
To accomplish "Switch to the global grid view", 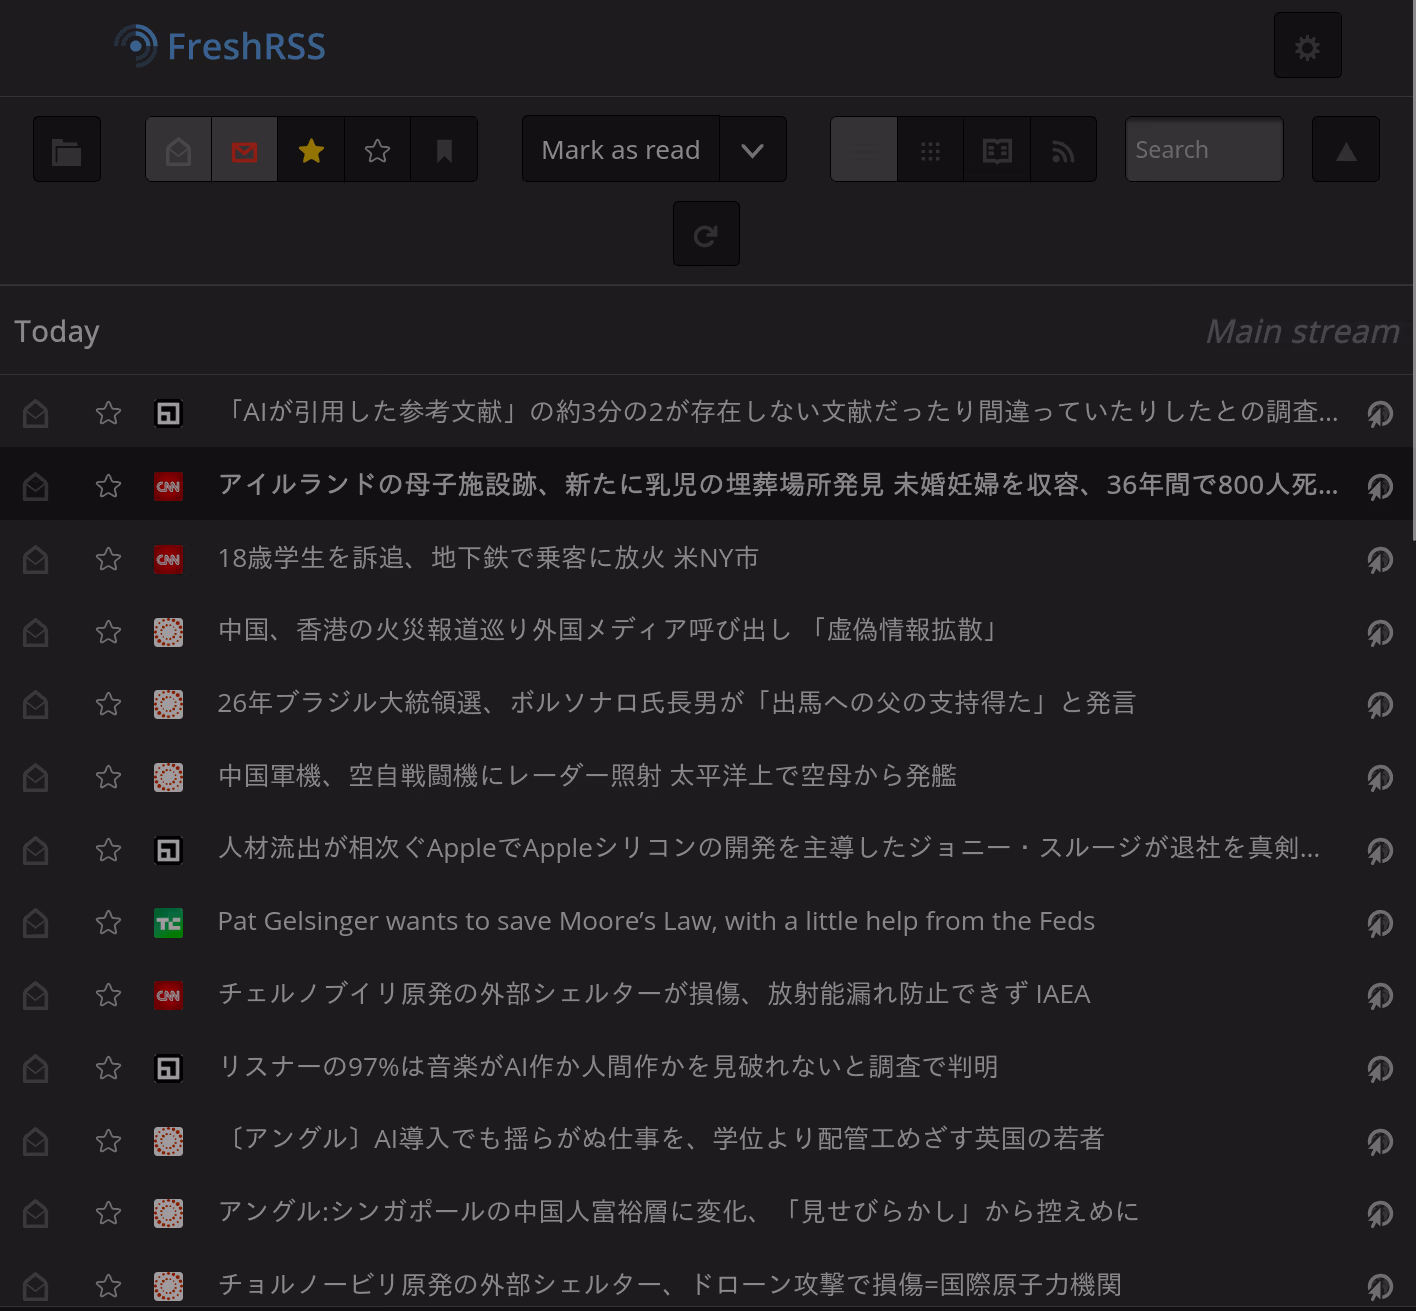I will [930, 150].
